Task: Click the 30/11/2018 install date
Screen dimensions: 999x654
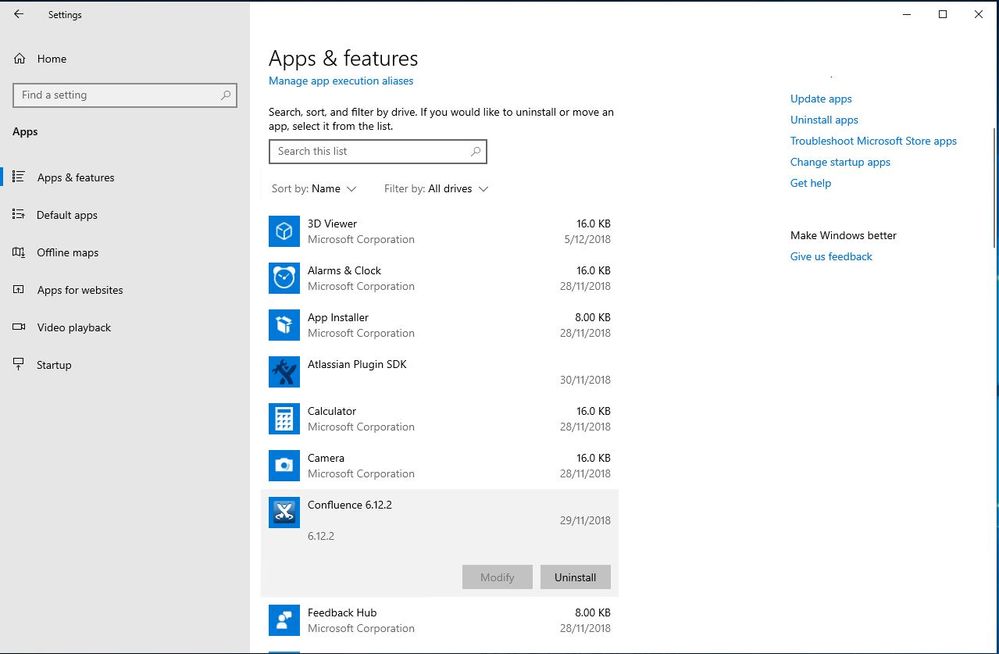Action: click(x=585, y=380)
